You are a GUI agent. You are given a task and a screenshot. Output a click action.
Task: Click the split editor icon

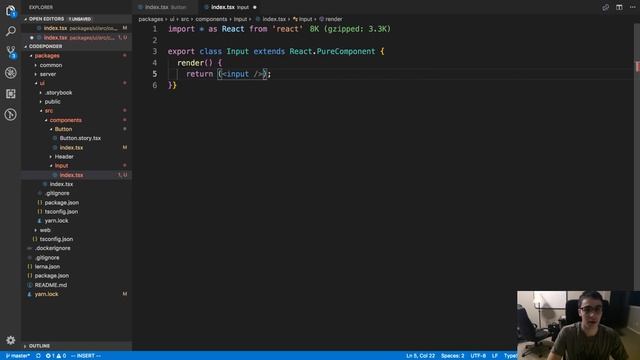[619, 7]
